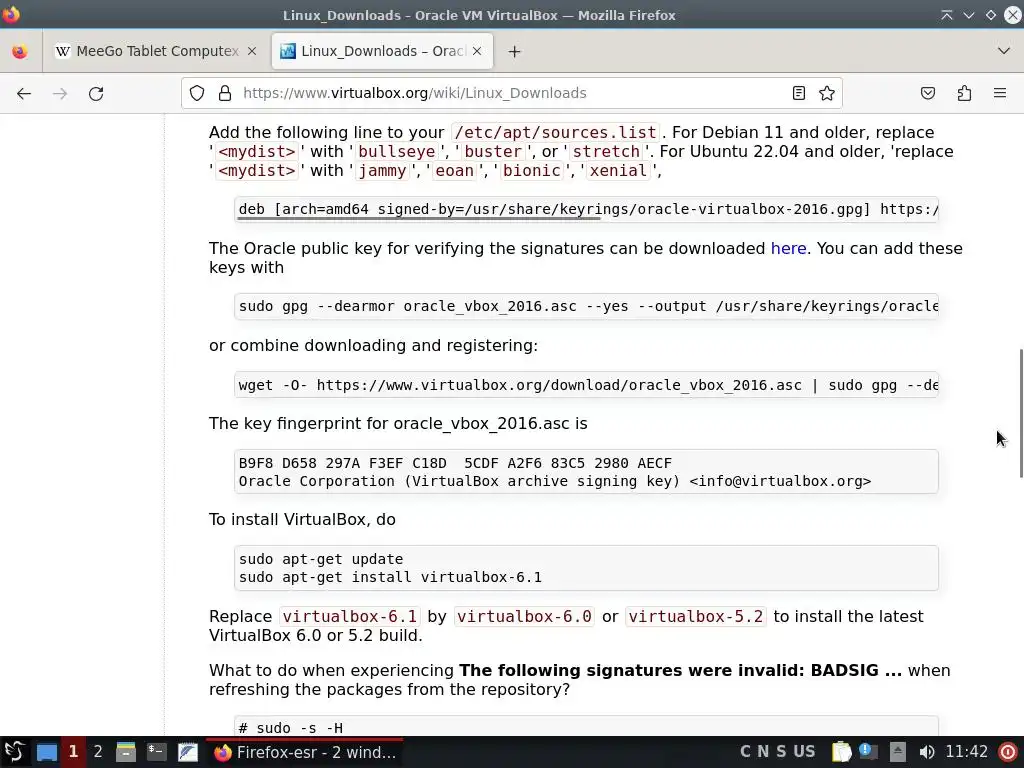Click the 'jammy' code word

pyautogui.click(x=382, y=170)
